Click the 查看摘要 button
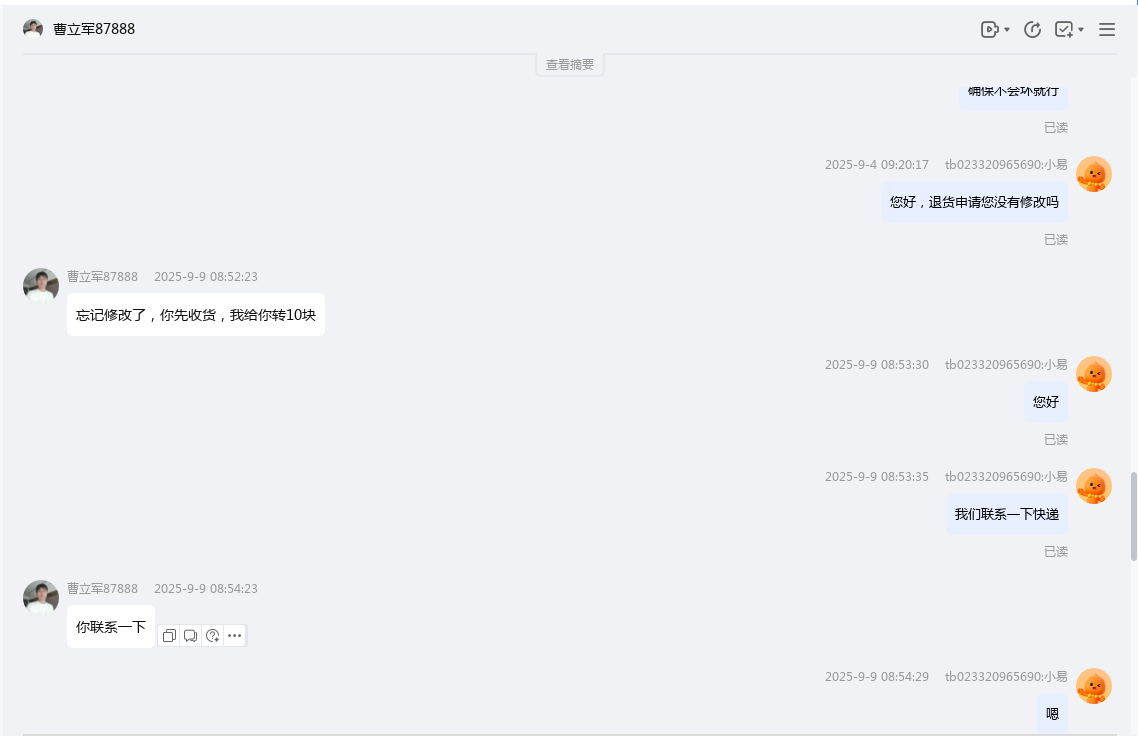This screenshot has height=736, width=1138. [570, 65]
